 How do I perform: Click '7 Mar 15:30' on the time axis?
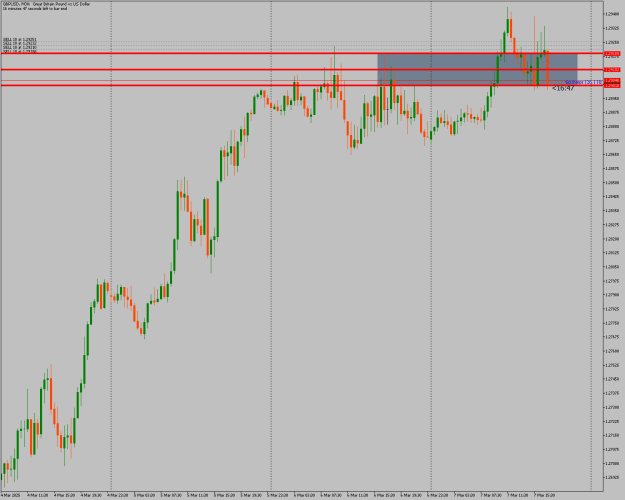(544, 495)
